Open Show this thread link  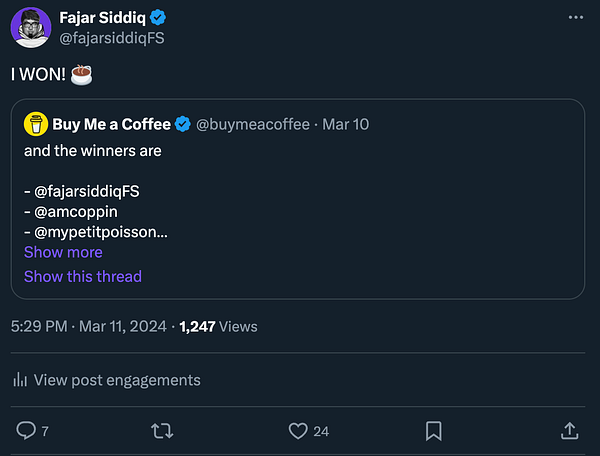point(83,276)
